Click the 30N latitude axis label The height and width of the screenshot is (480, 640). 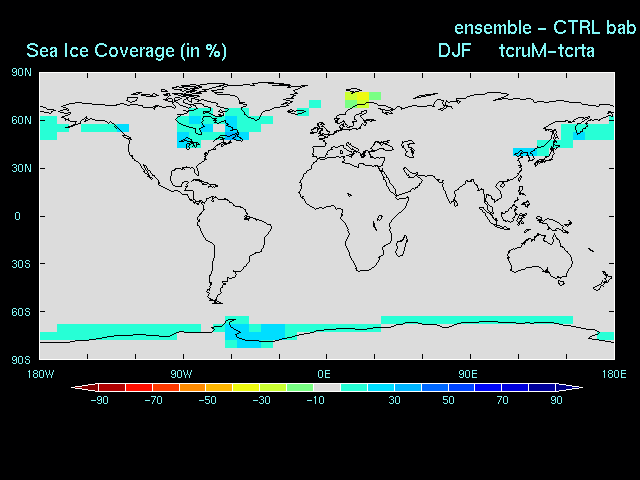(21, 168)
